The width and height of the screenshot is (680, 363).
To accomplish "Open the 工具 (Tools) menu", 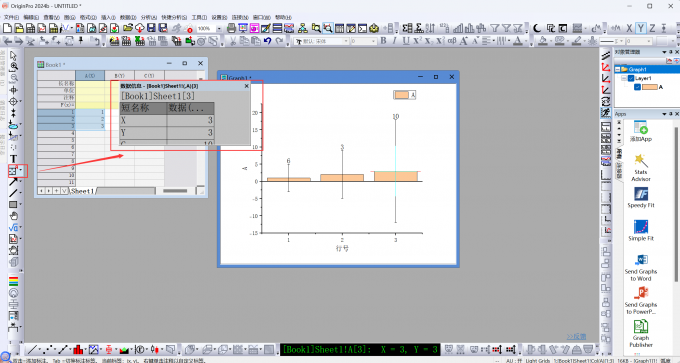I will coord(199,17).
